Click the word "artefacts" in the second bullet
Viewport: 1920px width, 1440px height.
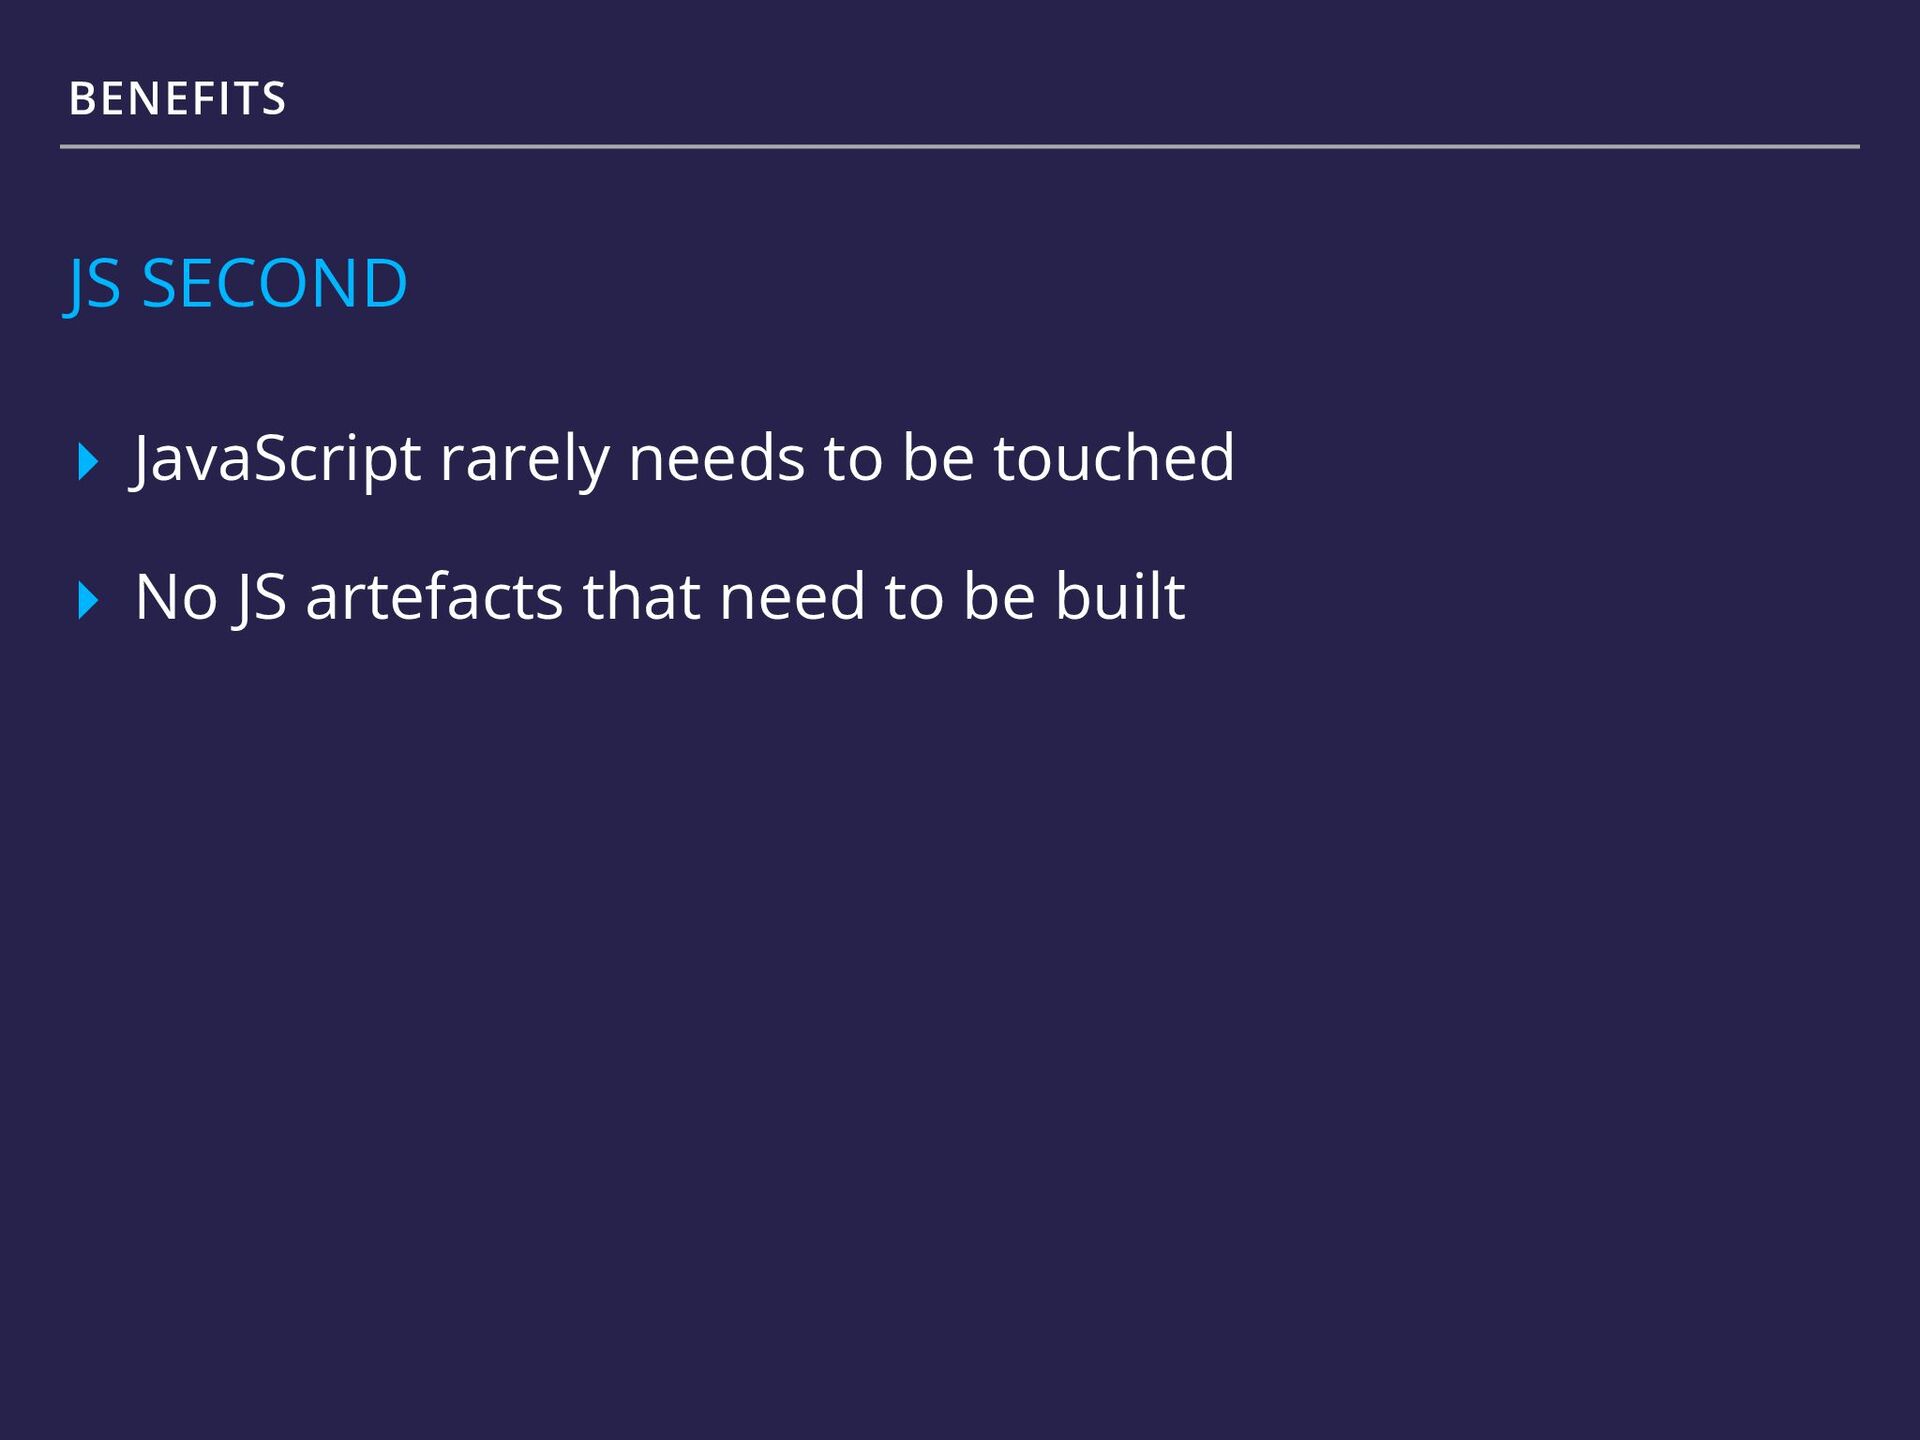434,597
